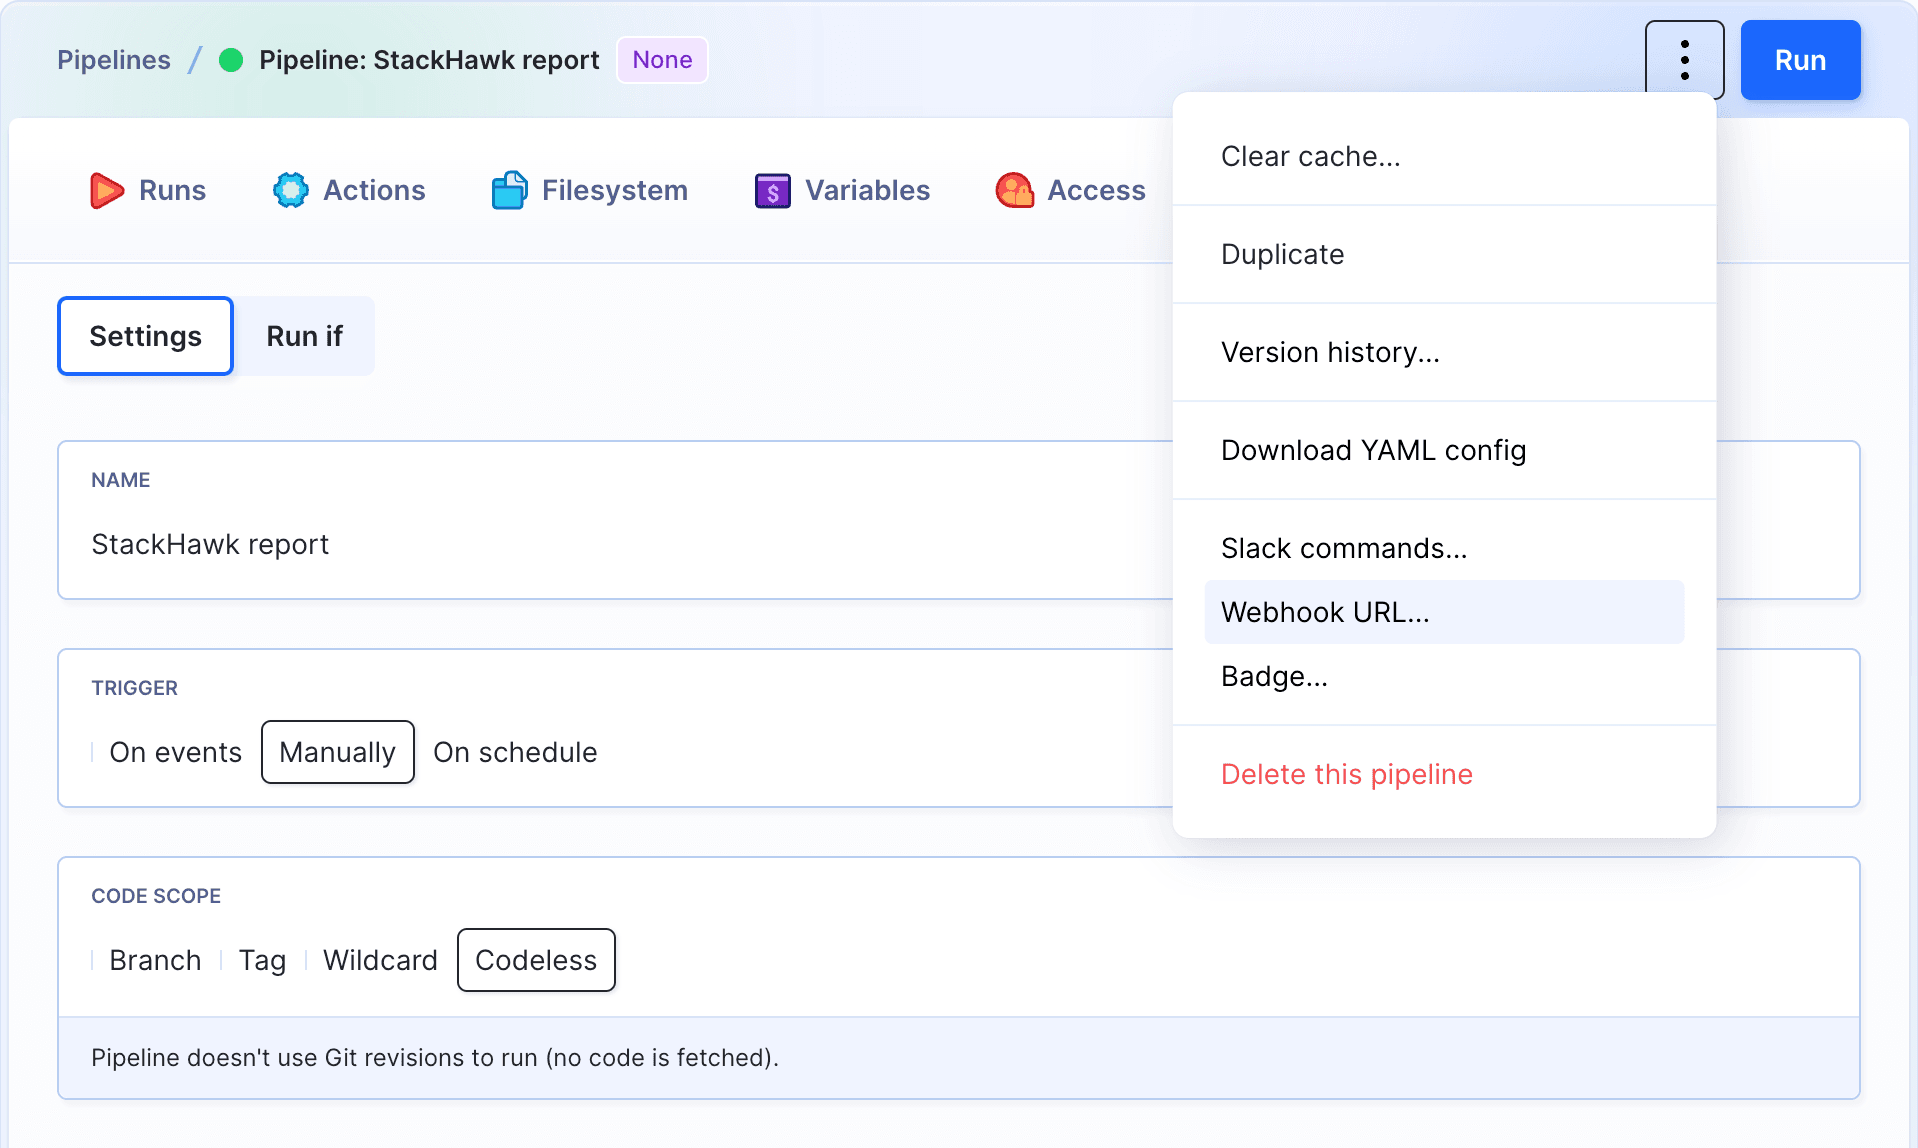Go to the Pipelines breadcrumb link
Screen dimensions: 1918x1148
pos(114,60)
